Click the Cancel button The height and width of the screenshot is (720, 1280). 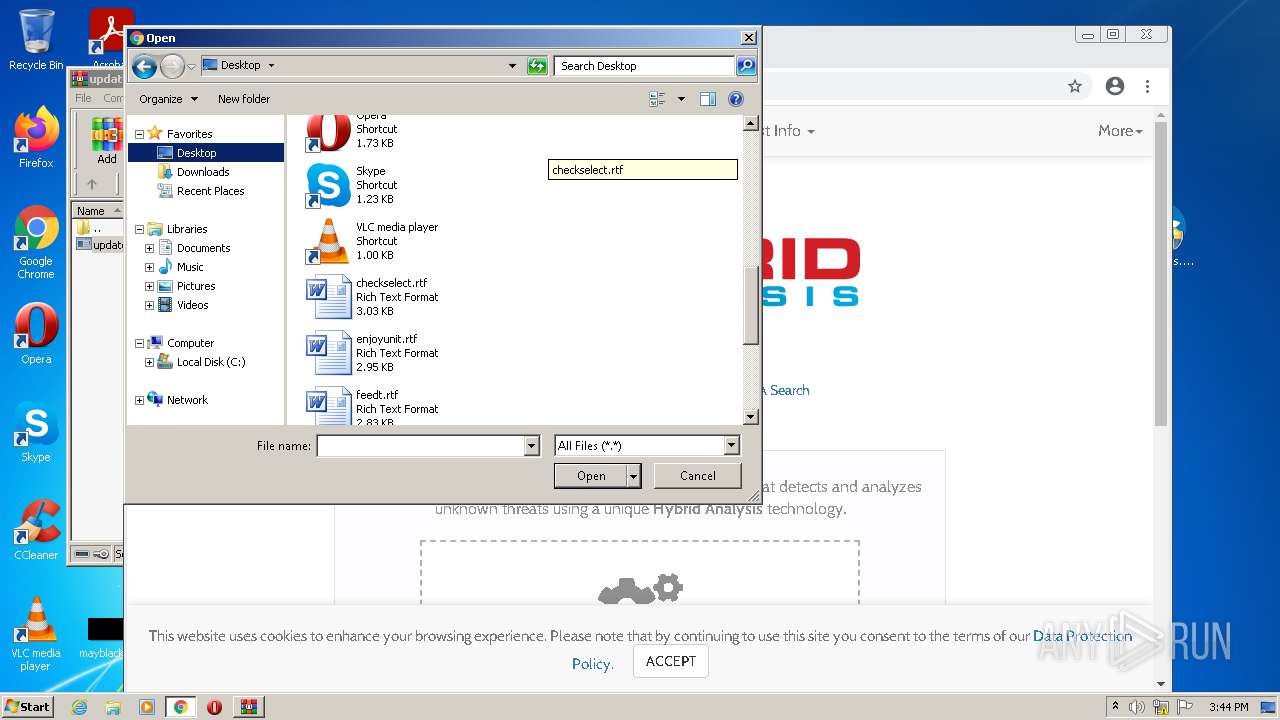pos(697,476)
